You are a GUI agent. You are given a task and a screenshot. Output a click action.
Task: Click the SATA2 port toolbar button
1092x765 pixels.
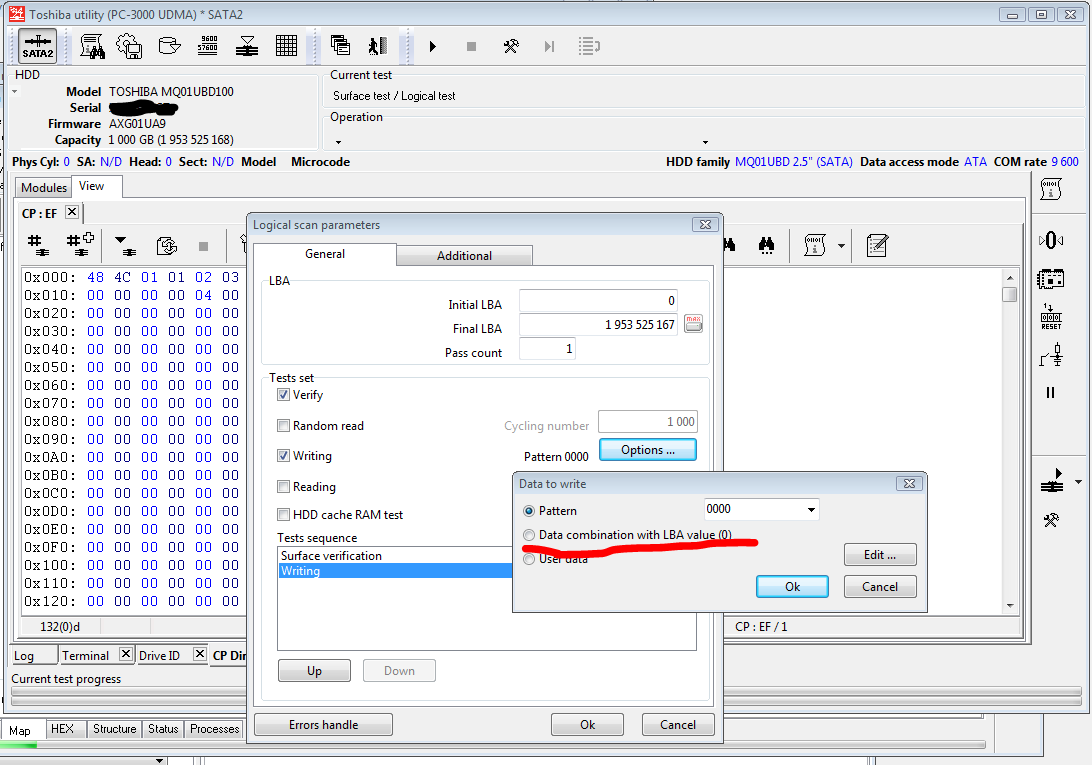(x=38, y=47)
